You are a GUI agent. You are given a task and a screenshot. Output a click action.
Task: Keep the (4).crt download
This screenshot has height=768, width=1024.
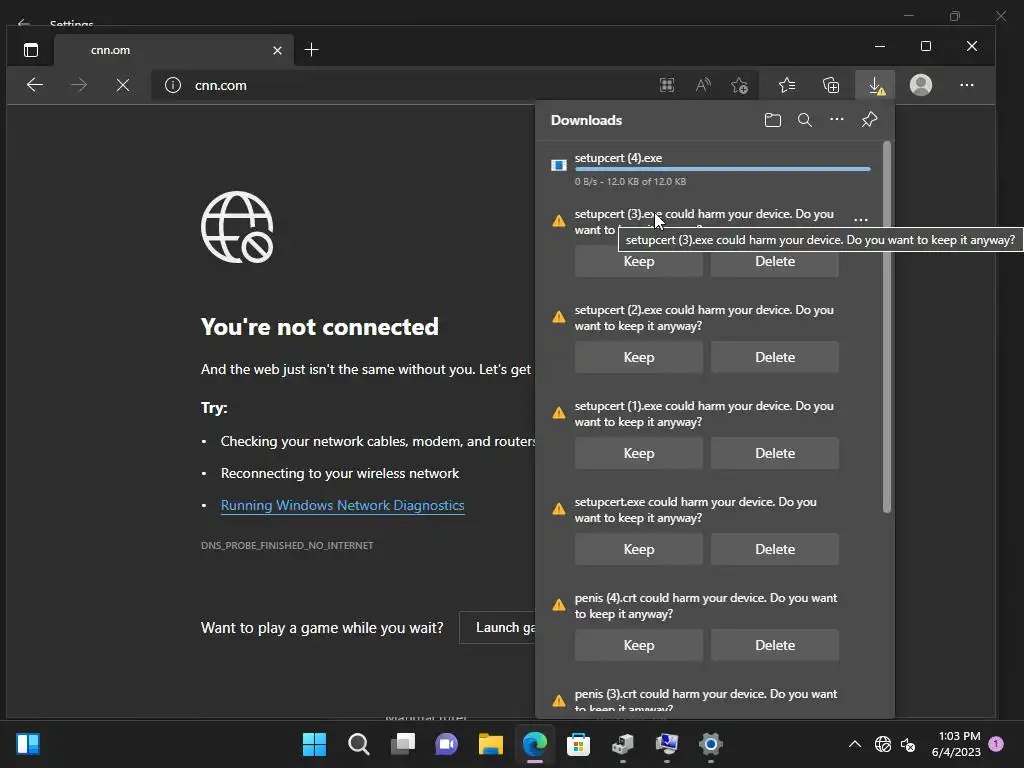point(639,645)
